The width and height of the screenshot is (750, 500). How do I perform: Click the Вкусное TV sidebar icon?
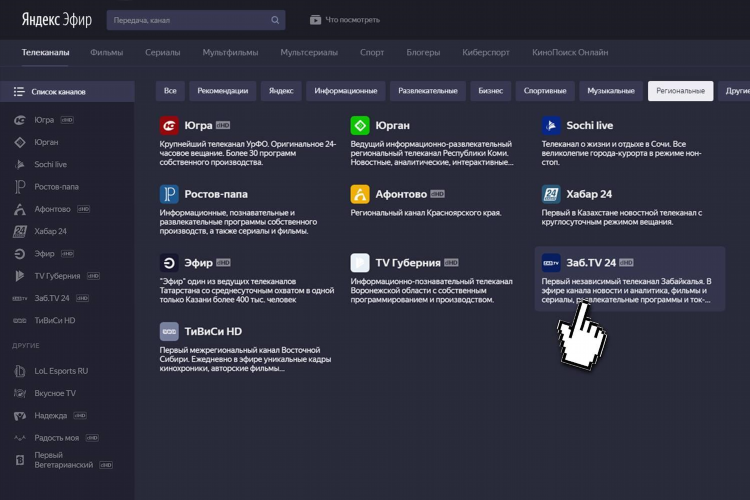click(x=20, y=393)
